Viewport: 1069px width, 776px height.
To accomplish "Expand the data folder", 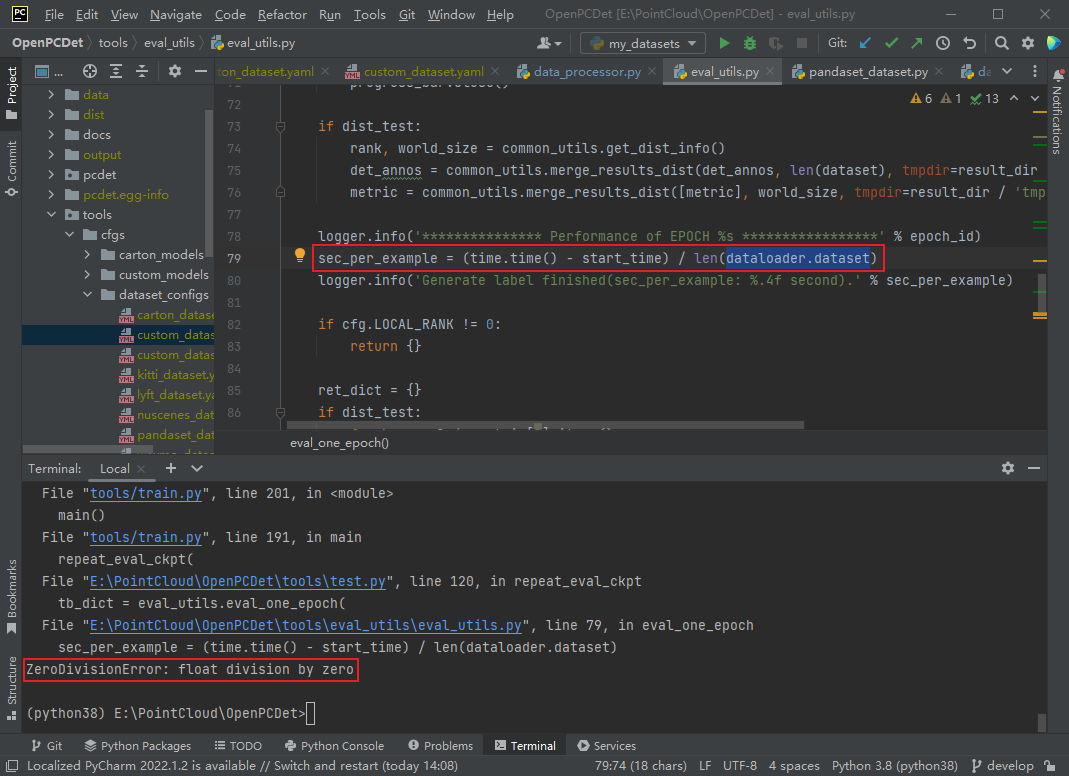I will [x=51, y=95].
